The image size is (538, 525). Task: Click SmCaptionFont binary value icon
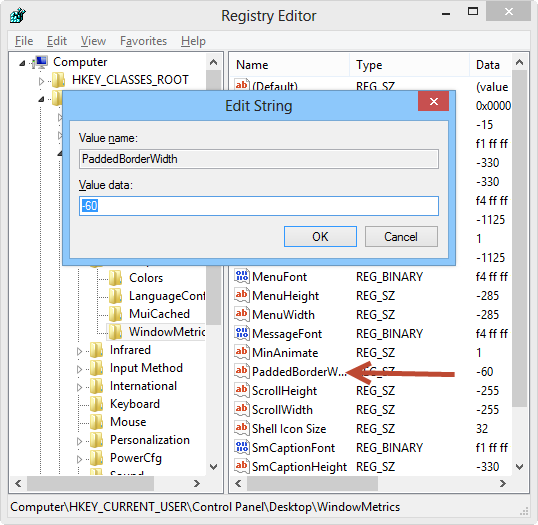[242, 447]
